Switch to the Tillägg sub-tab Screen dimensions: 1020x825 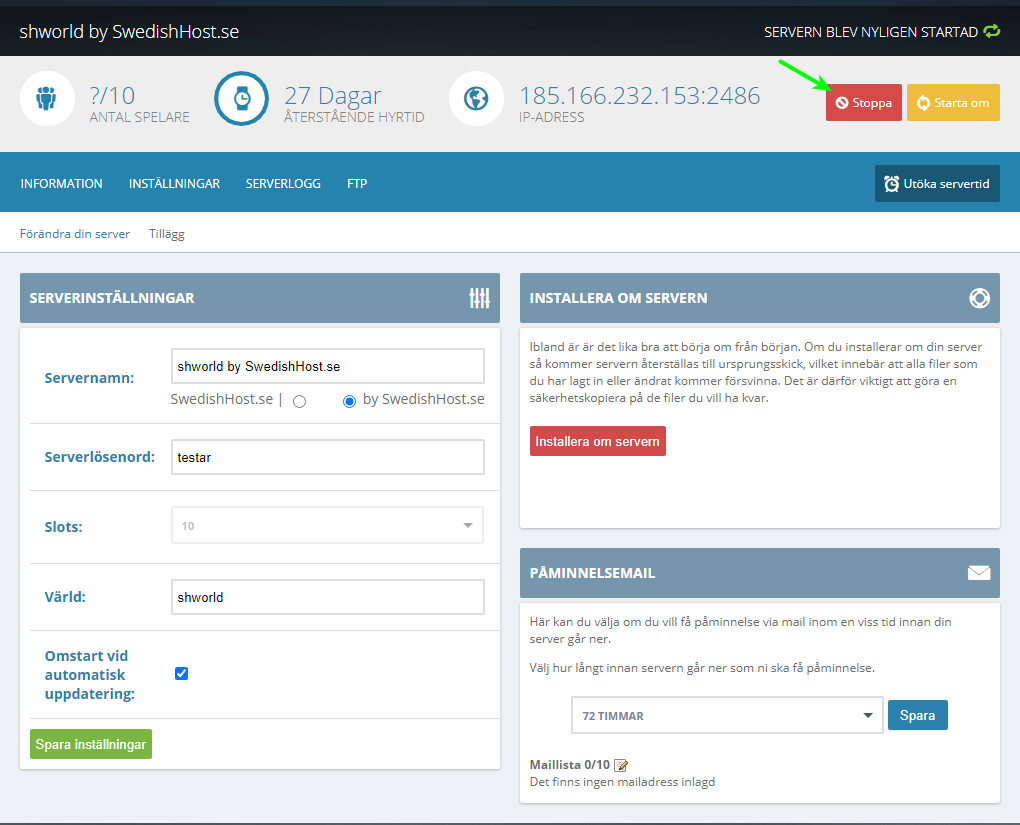(167, 234)
